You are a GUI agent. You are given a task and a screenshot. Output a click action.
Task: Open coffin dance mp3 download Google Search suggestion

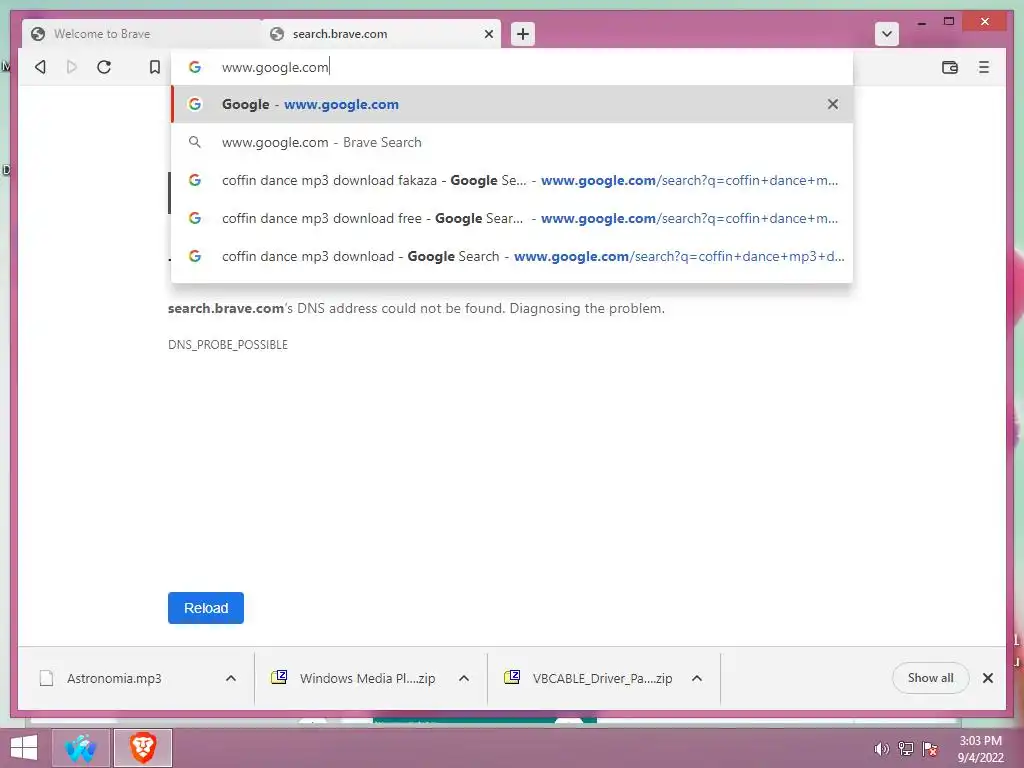511,256
